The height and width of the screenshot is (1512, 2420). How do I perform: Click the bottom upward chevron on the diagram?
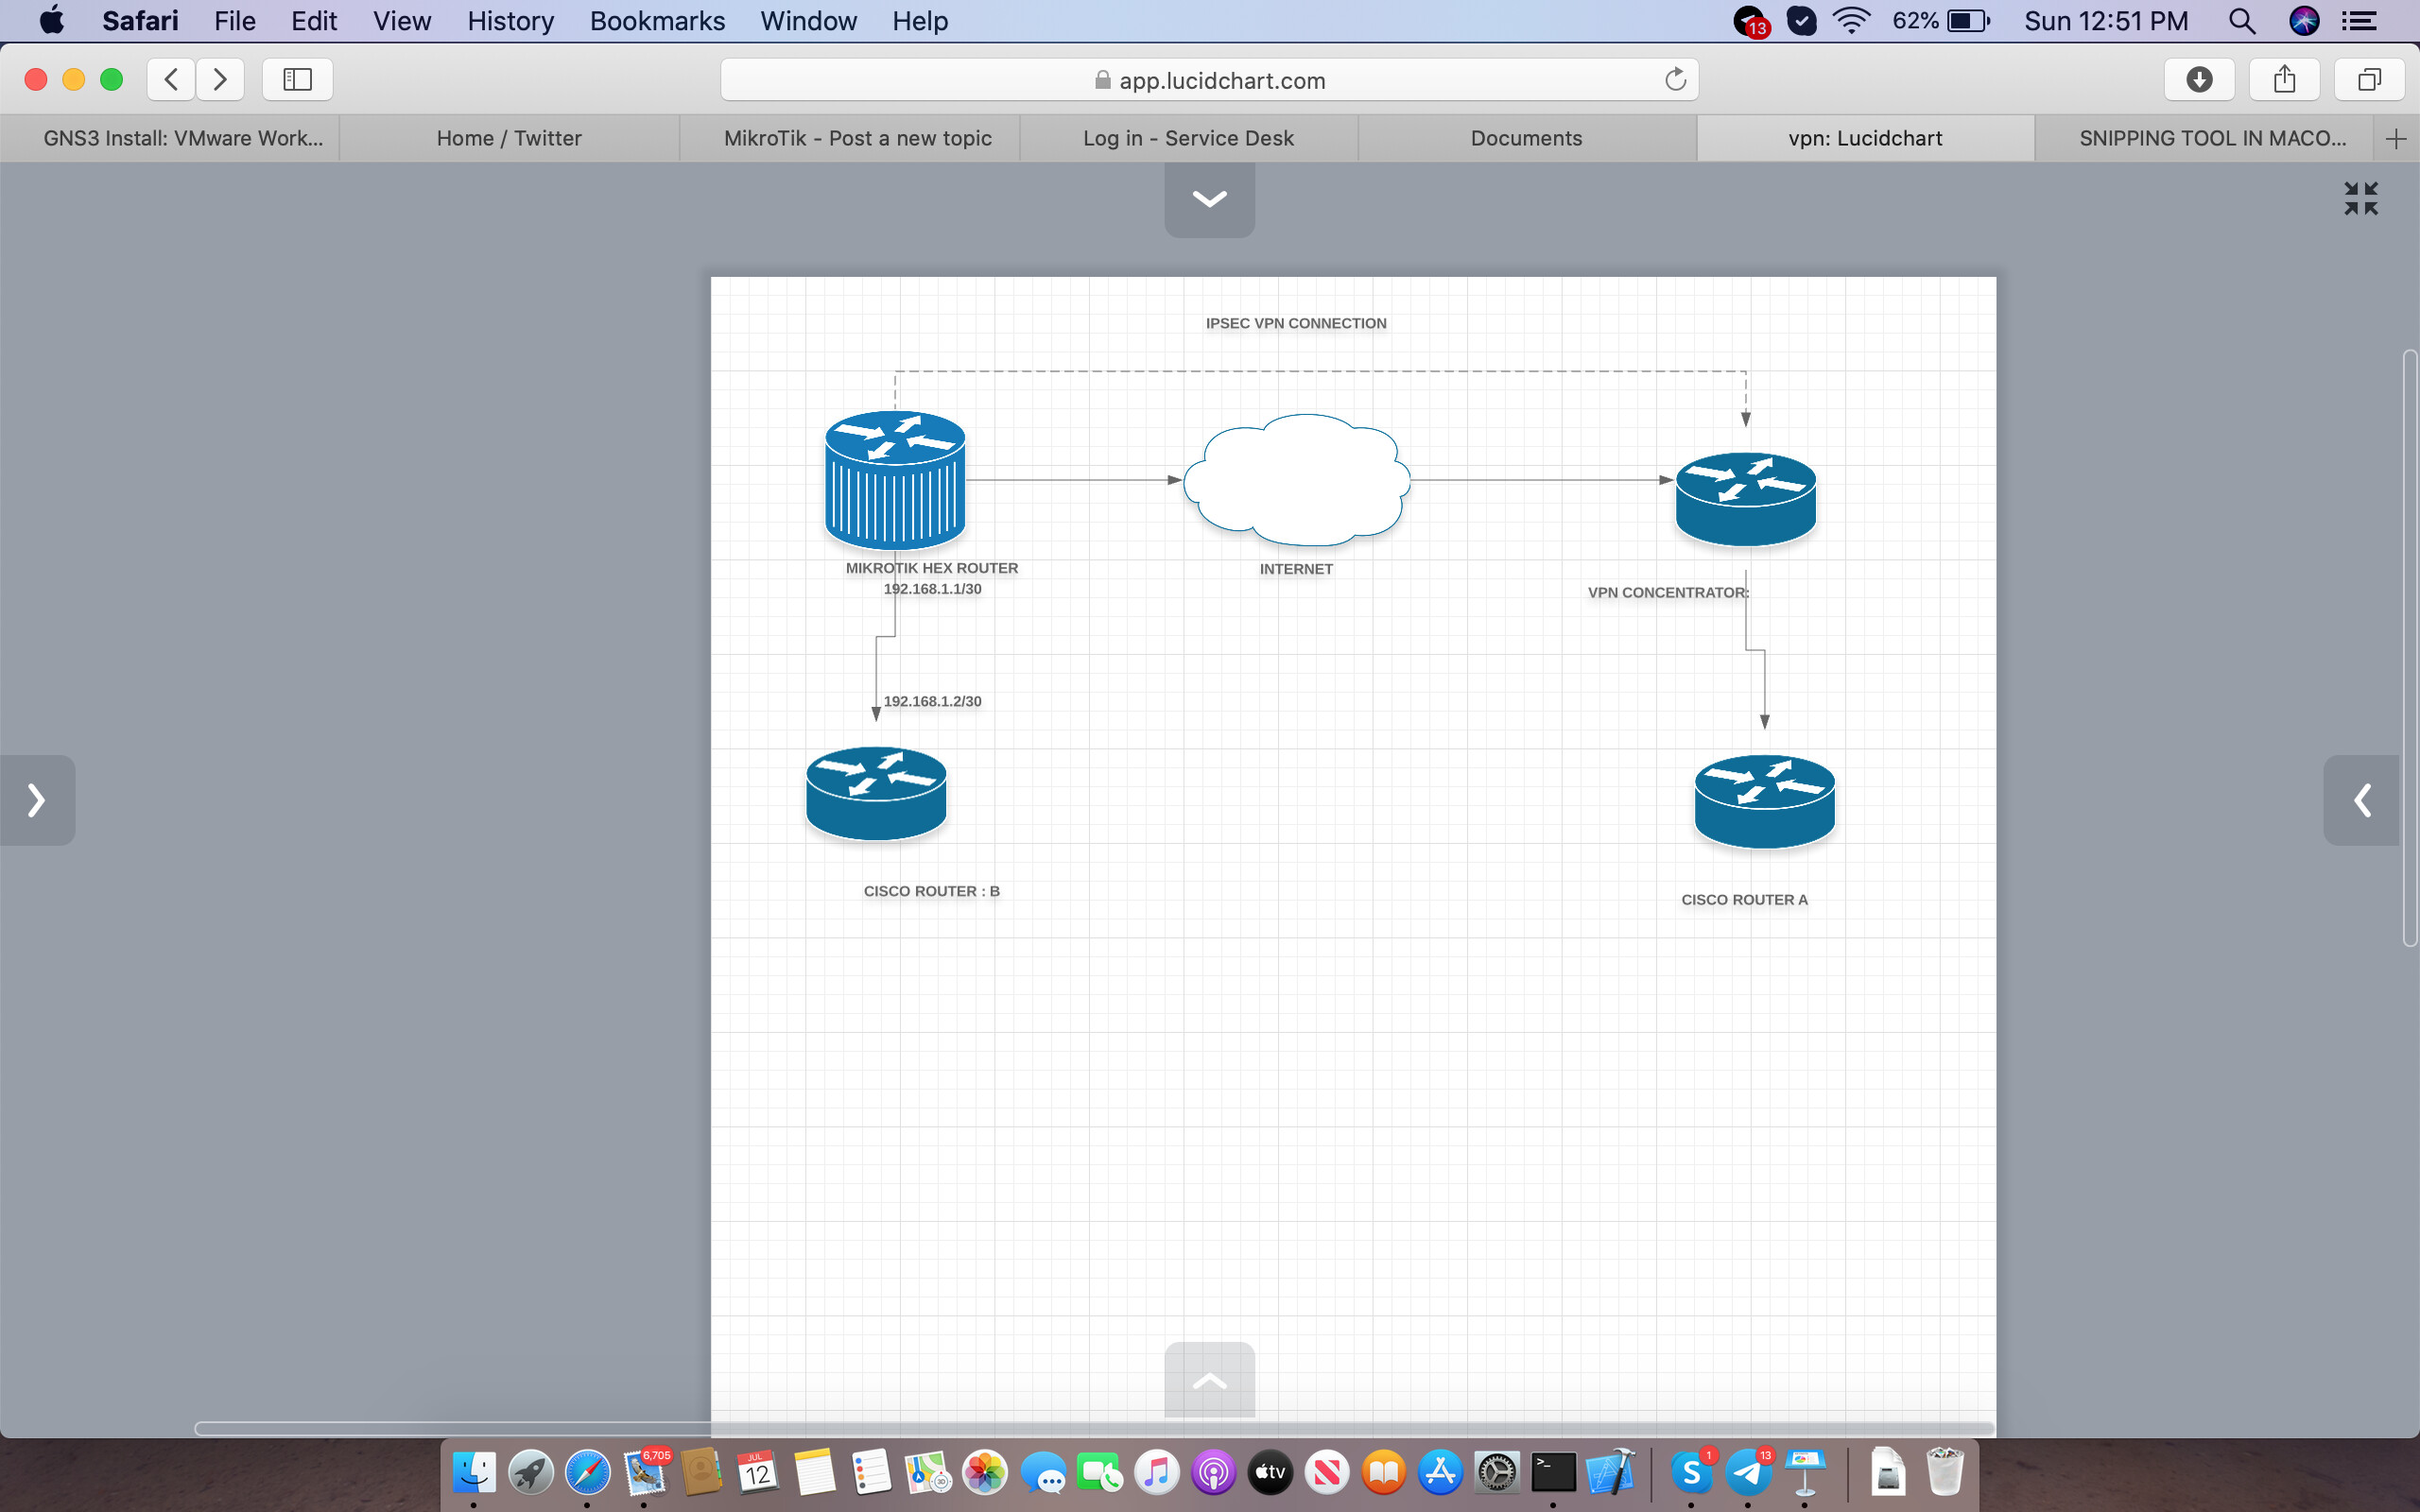(x=1208, y=1381)
